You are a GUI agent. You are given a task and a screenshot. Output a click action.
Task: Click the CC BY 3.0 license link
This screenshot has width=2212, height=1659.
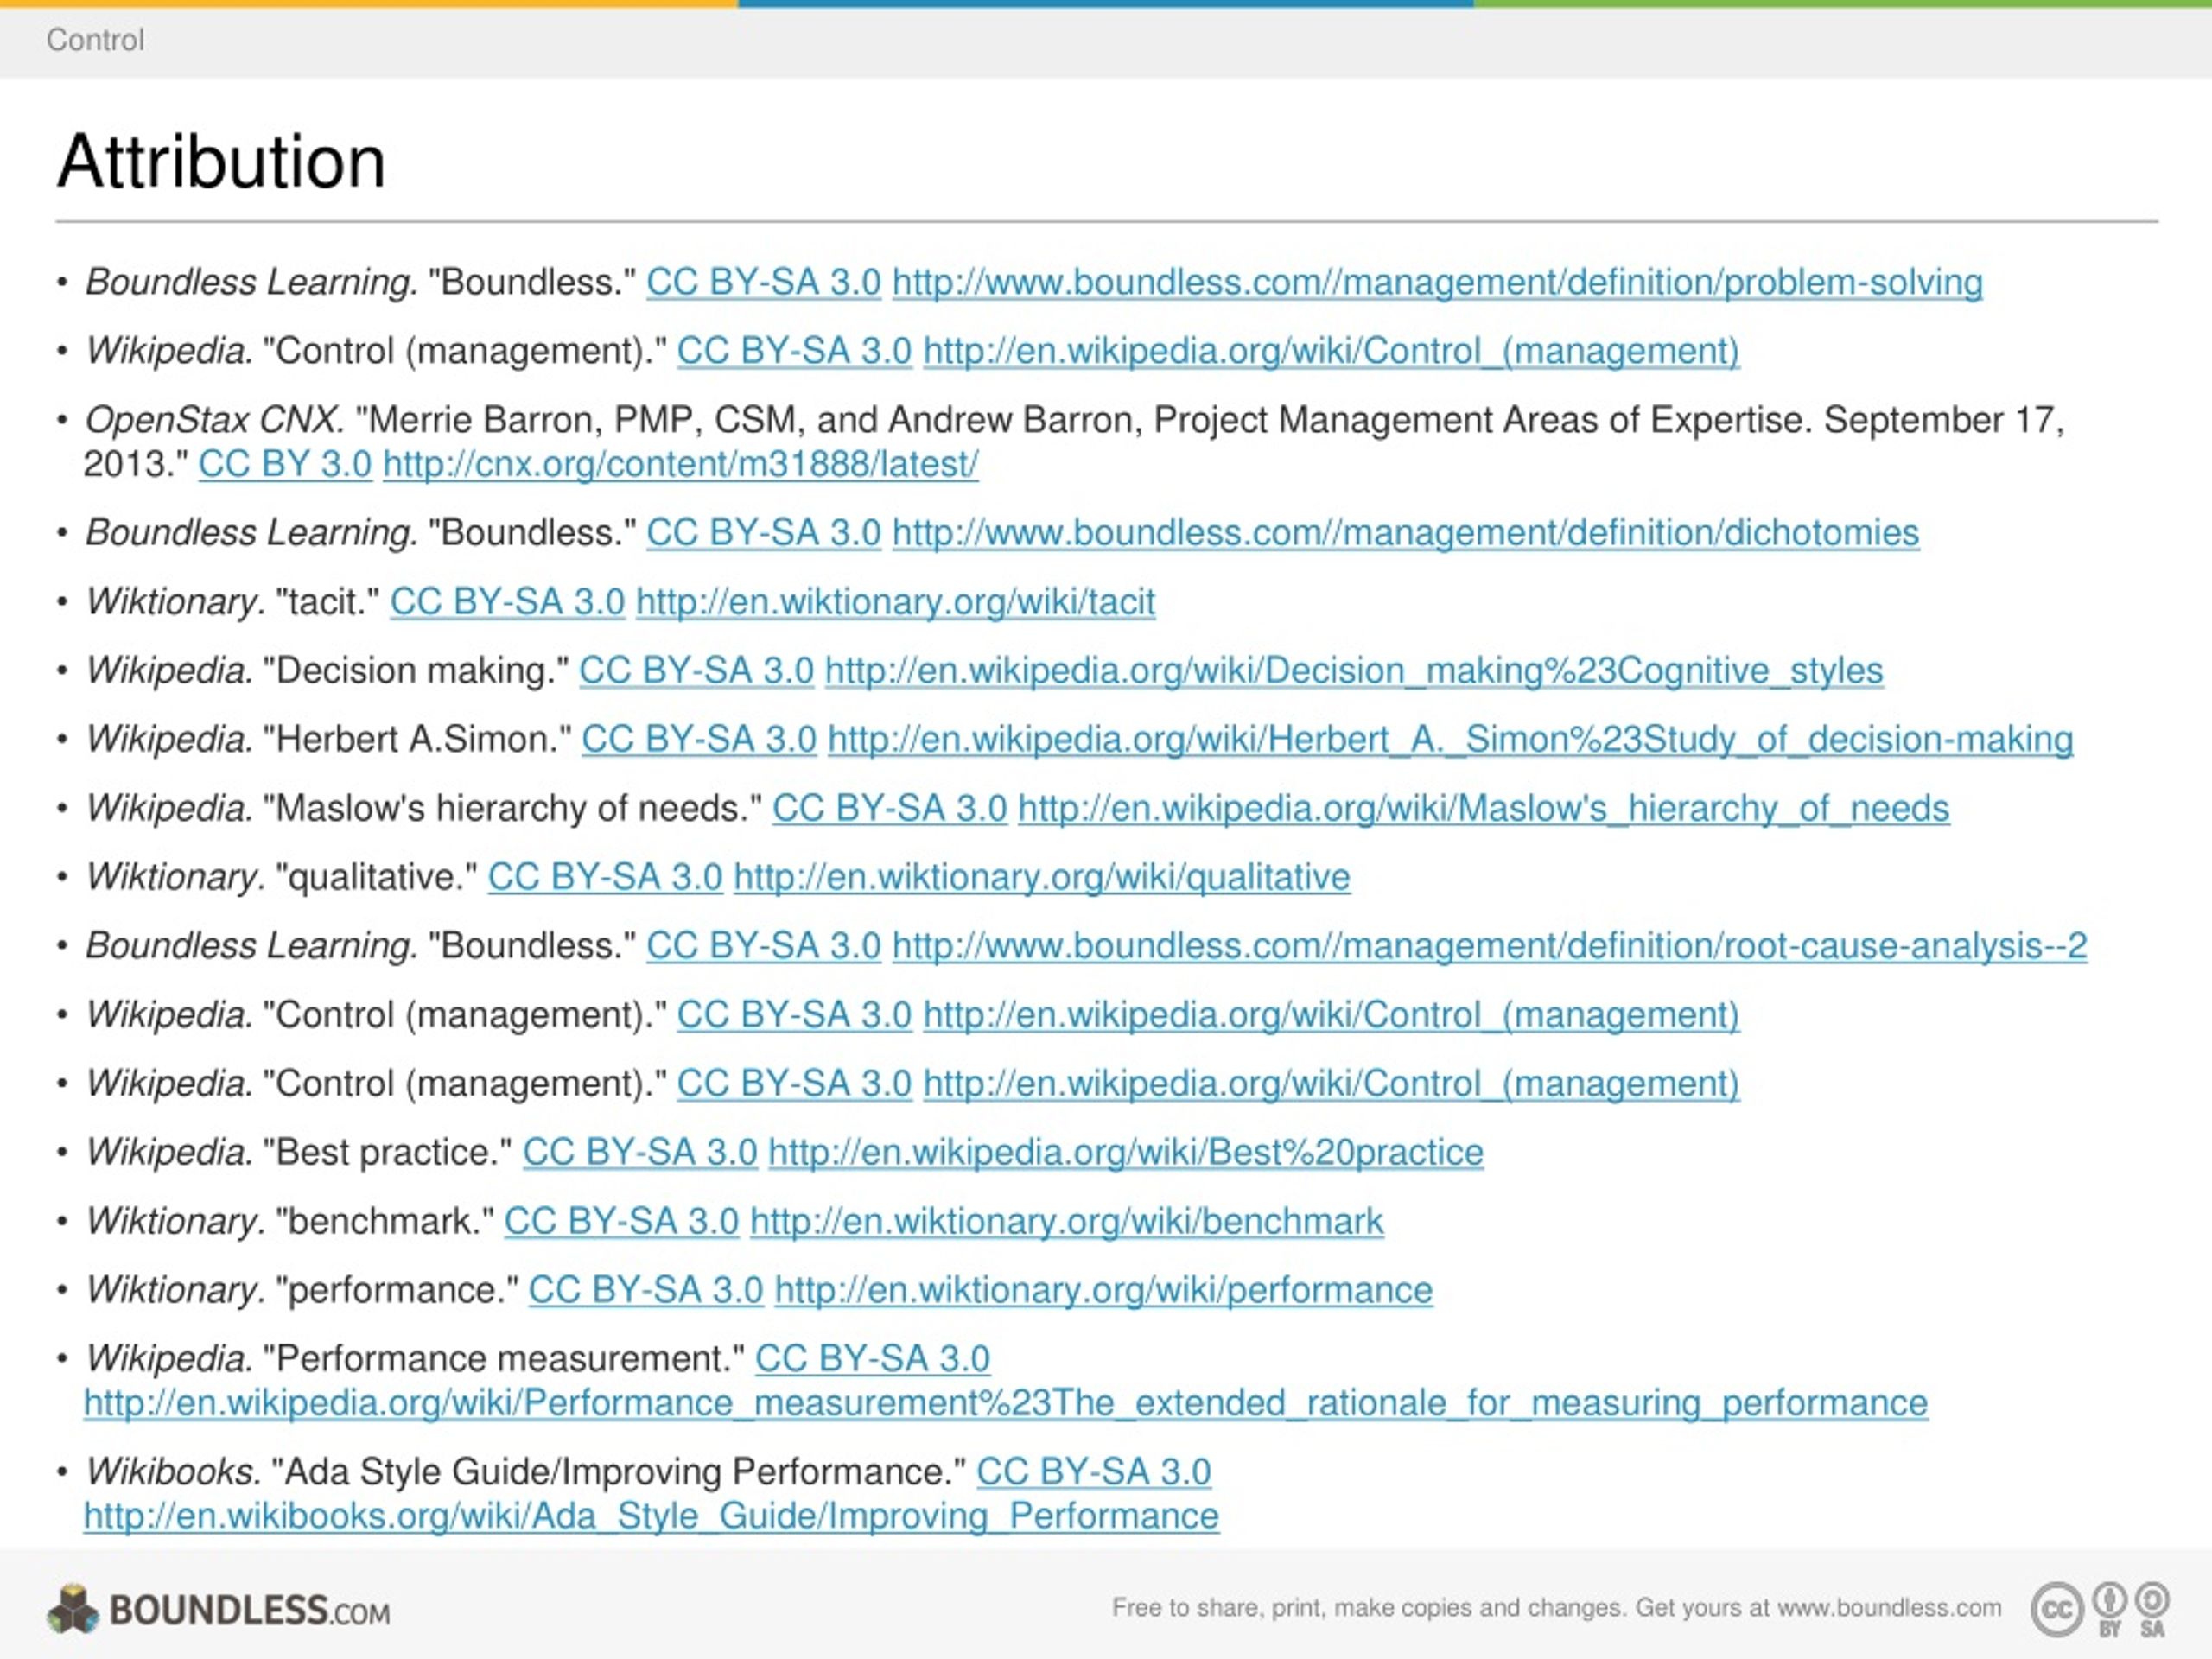click(x=285, y=464)
